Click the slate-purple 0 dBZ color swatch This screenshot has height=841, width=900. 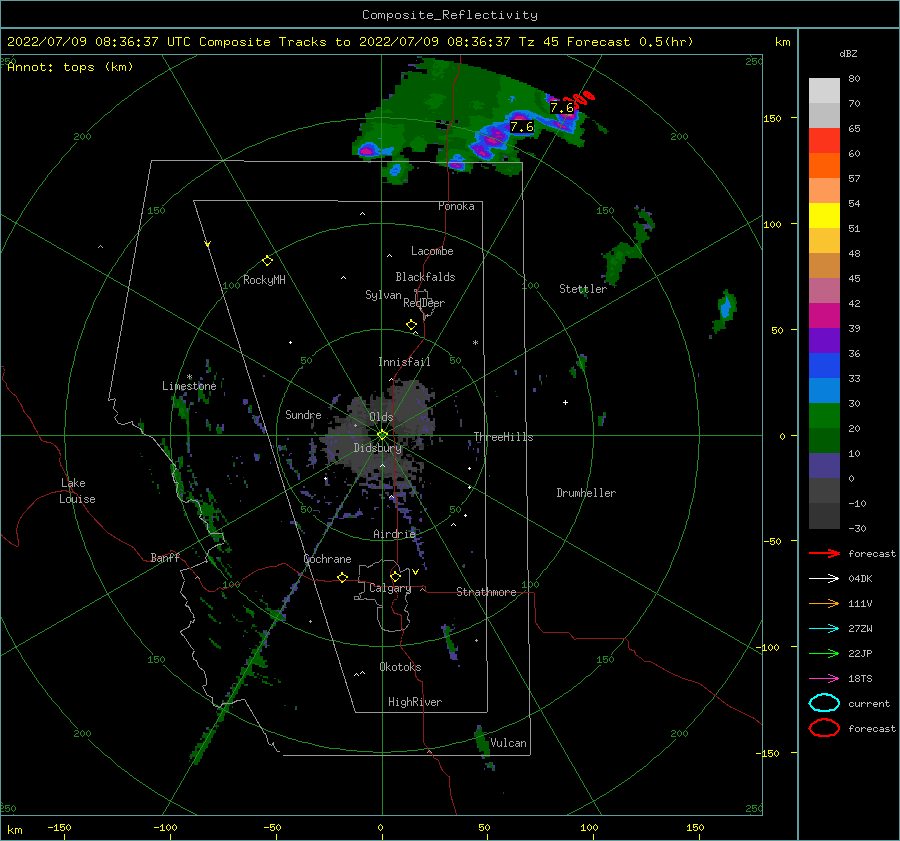(x=824, y=466)
